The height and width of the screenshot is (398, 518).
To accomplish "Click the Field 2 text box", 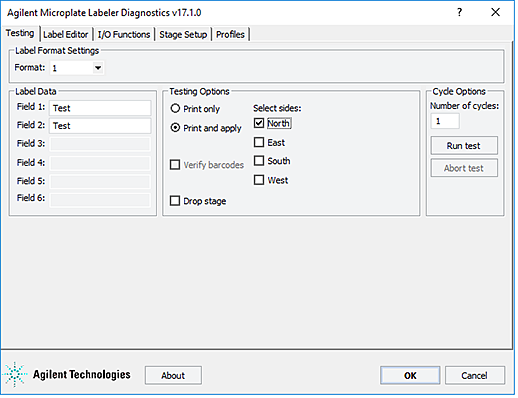I will tap(100, 126).
